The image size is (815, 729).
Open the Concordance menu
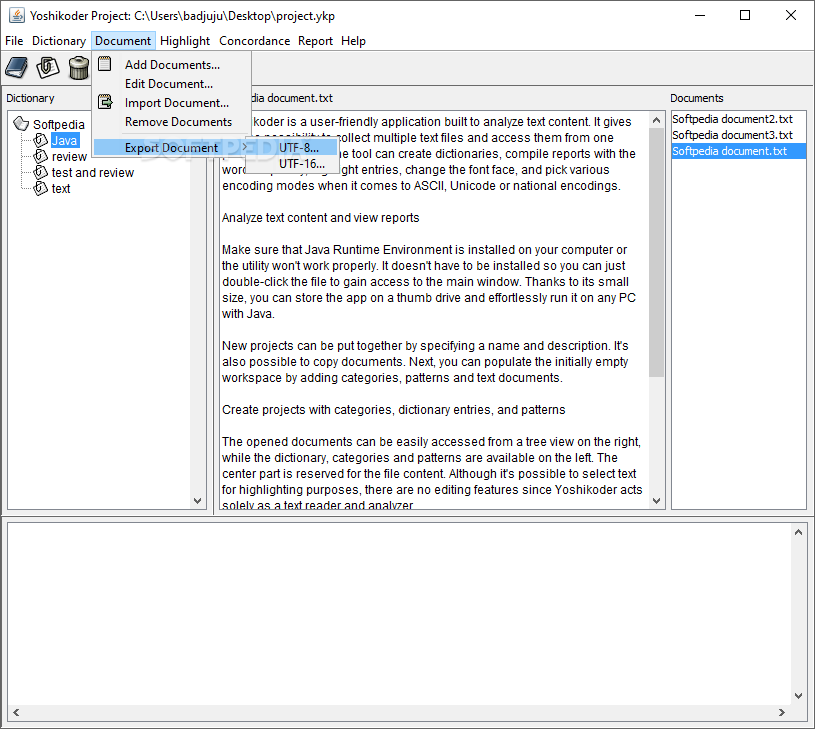(x=254, y=41)
